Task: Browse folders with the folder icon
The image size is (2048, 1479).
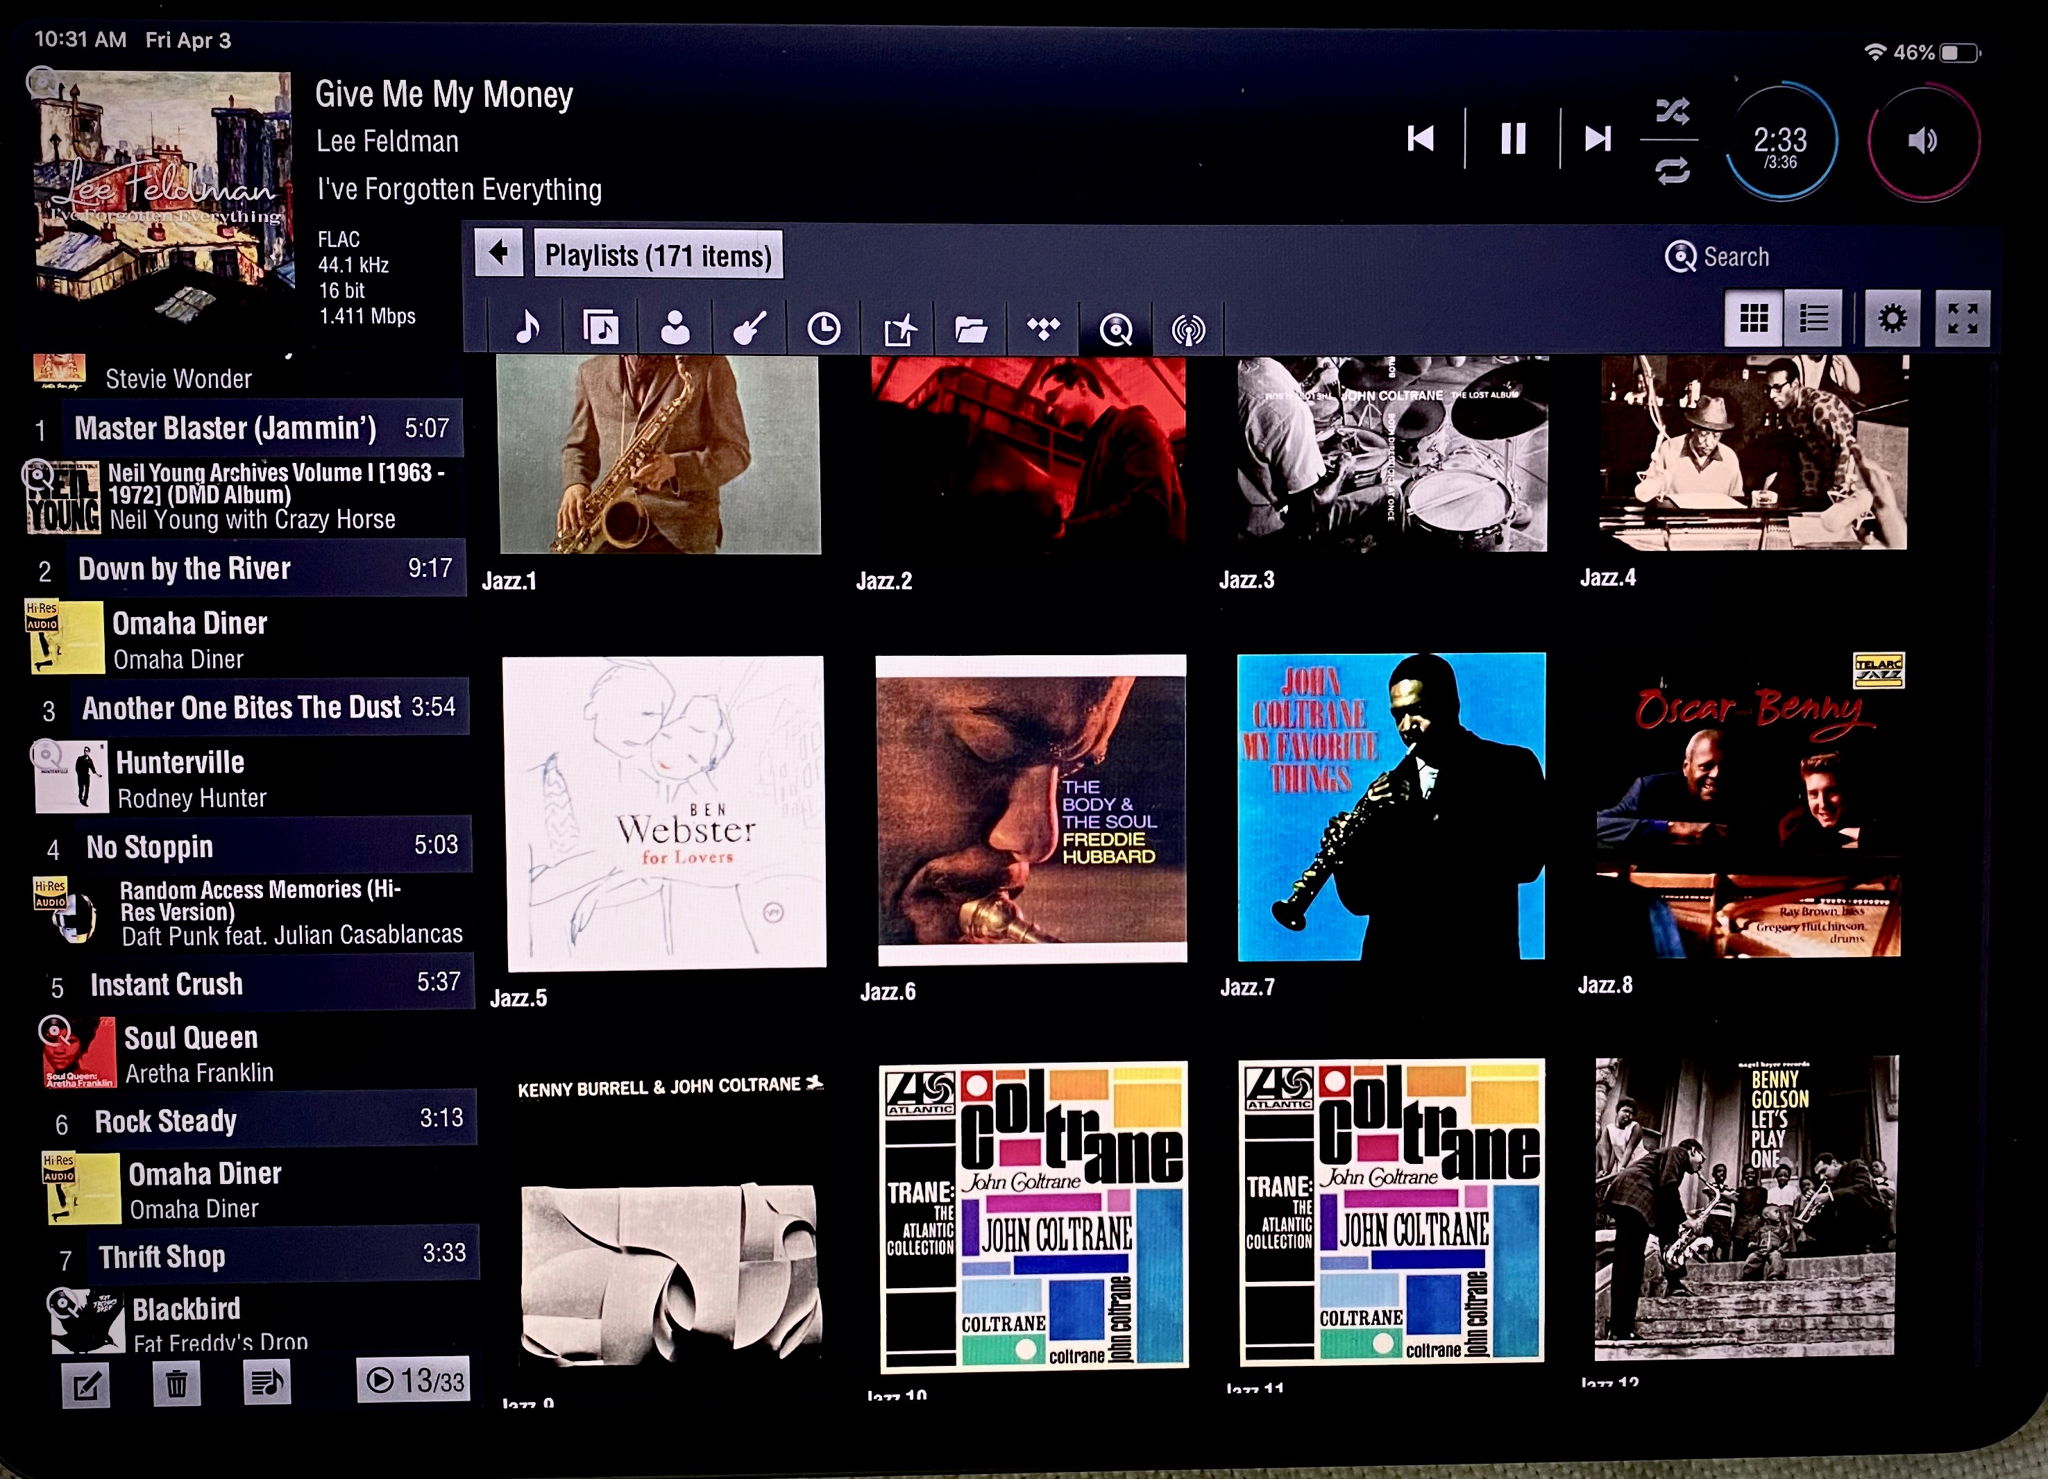Action: point(971,328)
